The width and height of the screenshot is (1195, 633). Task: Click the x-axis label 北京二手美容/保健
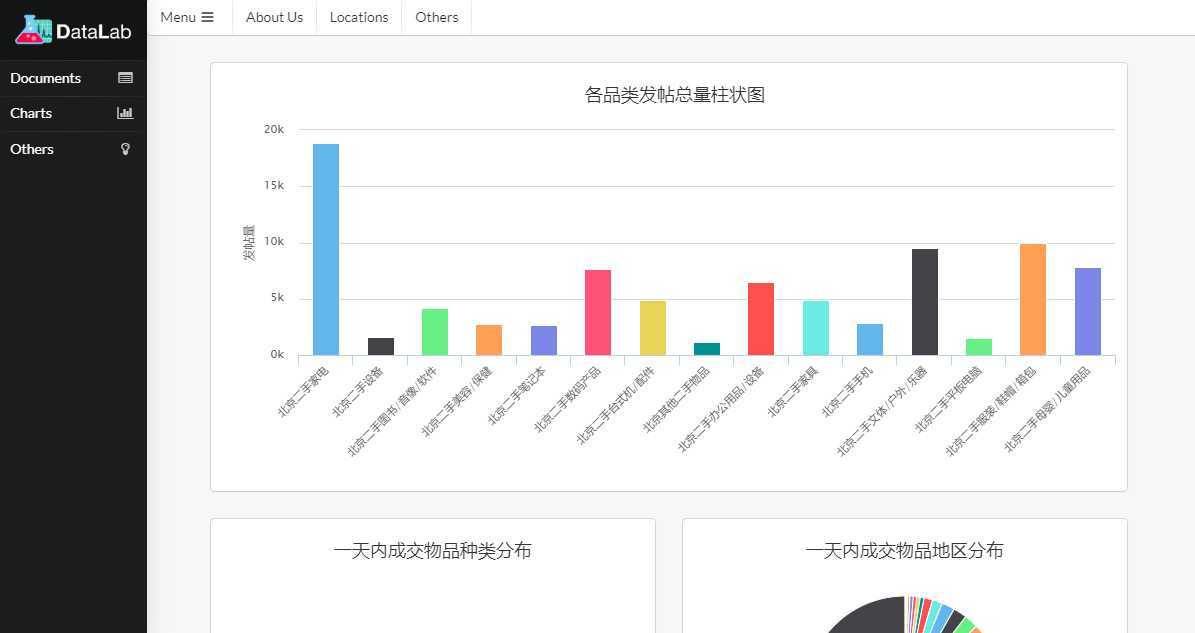pos(457,401)
